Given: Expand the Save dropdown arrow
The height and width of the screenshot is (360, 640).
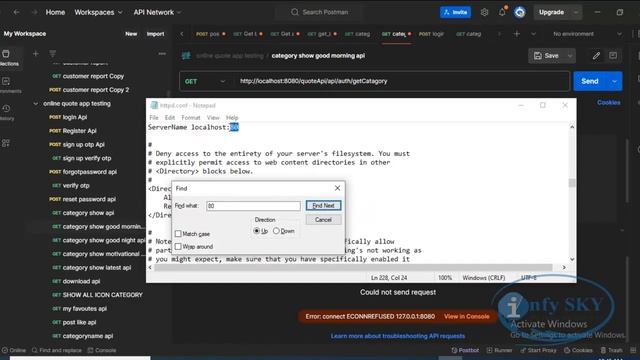Looking at the screenshot, I should 570,56.
